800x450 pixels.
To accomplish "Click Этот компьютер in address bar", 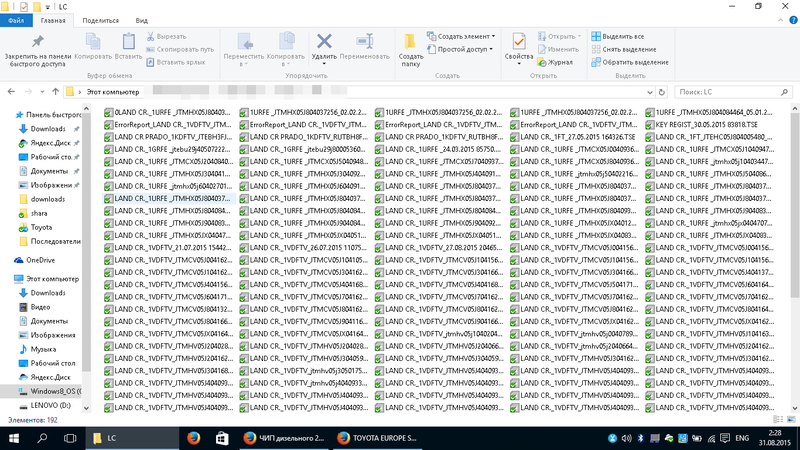I will tap(113, 92).
